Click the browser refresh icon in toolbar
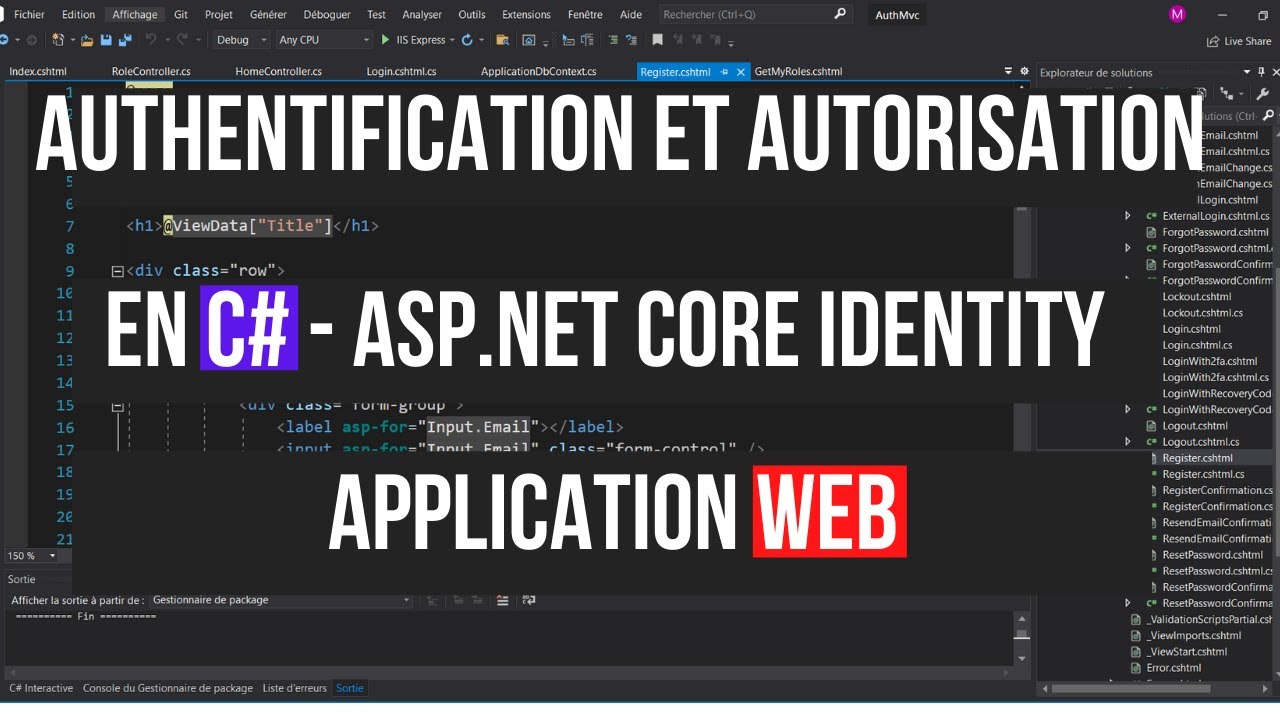The image size is (1280, 720). click(x=467, y=40)
